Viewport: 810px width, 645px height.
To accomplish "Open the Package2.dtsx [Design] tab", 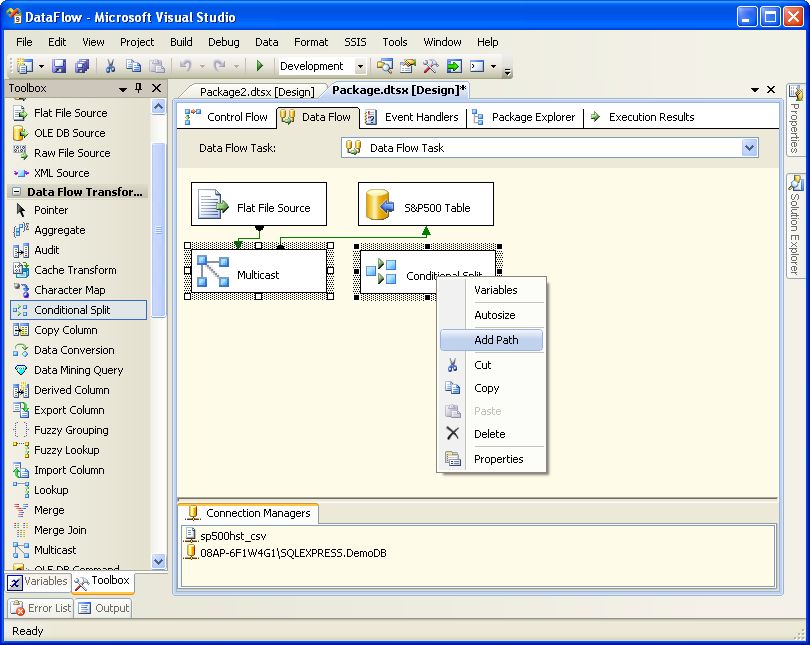I will [256, 91].
